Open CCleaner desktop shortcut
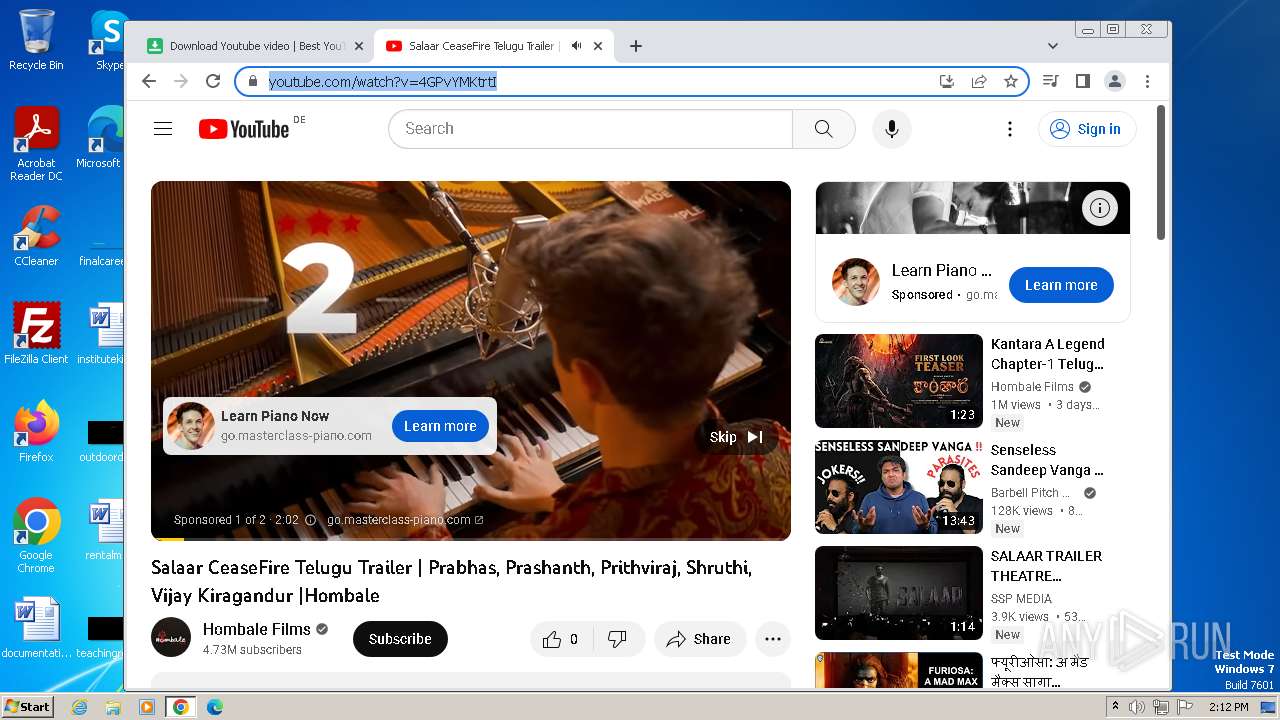 (36, 236)
